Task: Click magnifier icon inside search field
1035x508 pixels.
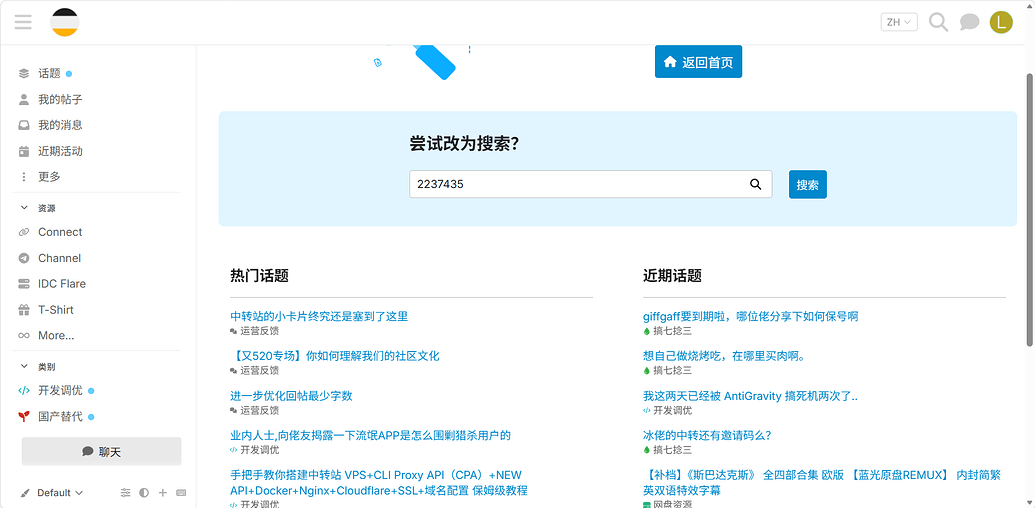Action: pos(756,184)
